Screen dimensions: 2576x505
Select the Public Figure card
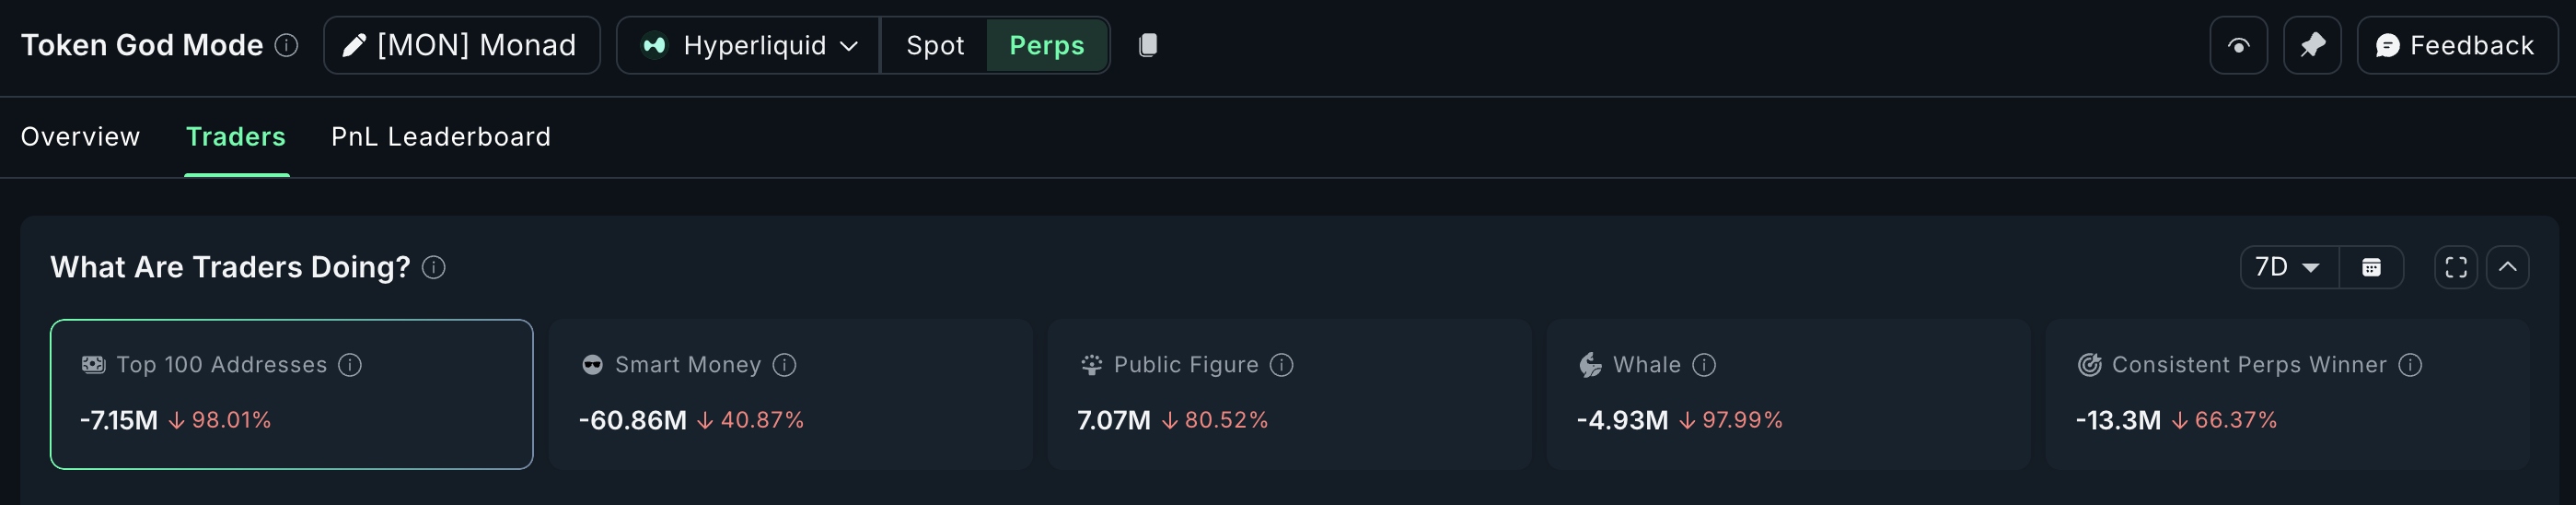(x=1288, y=394)
